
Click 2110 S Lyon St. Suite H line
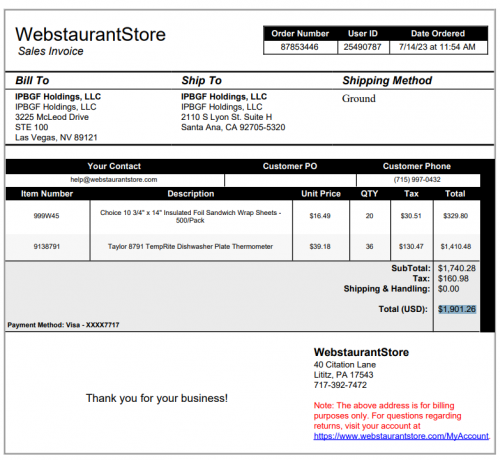[227, 117]
